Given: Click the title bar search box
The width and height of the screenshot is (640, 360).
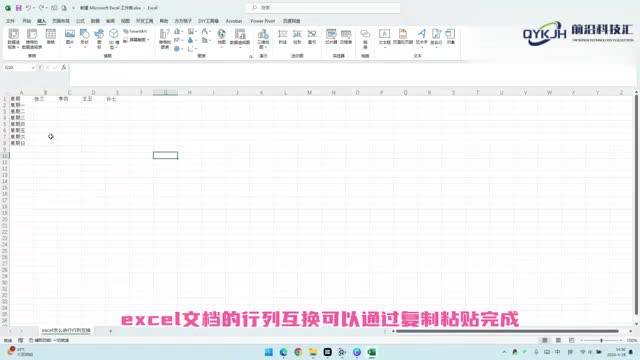Looking at the screenshot, I should point(323,8).
